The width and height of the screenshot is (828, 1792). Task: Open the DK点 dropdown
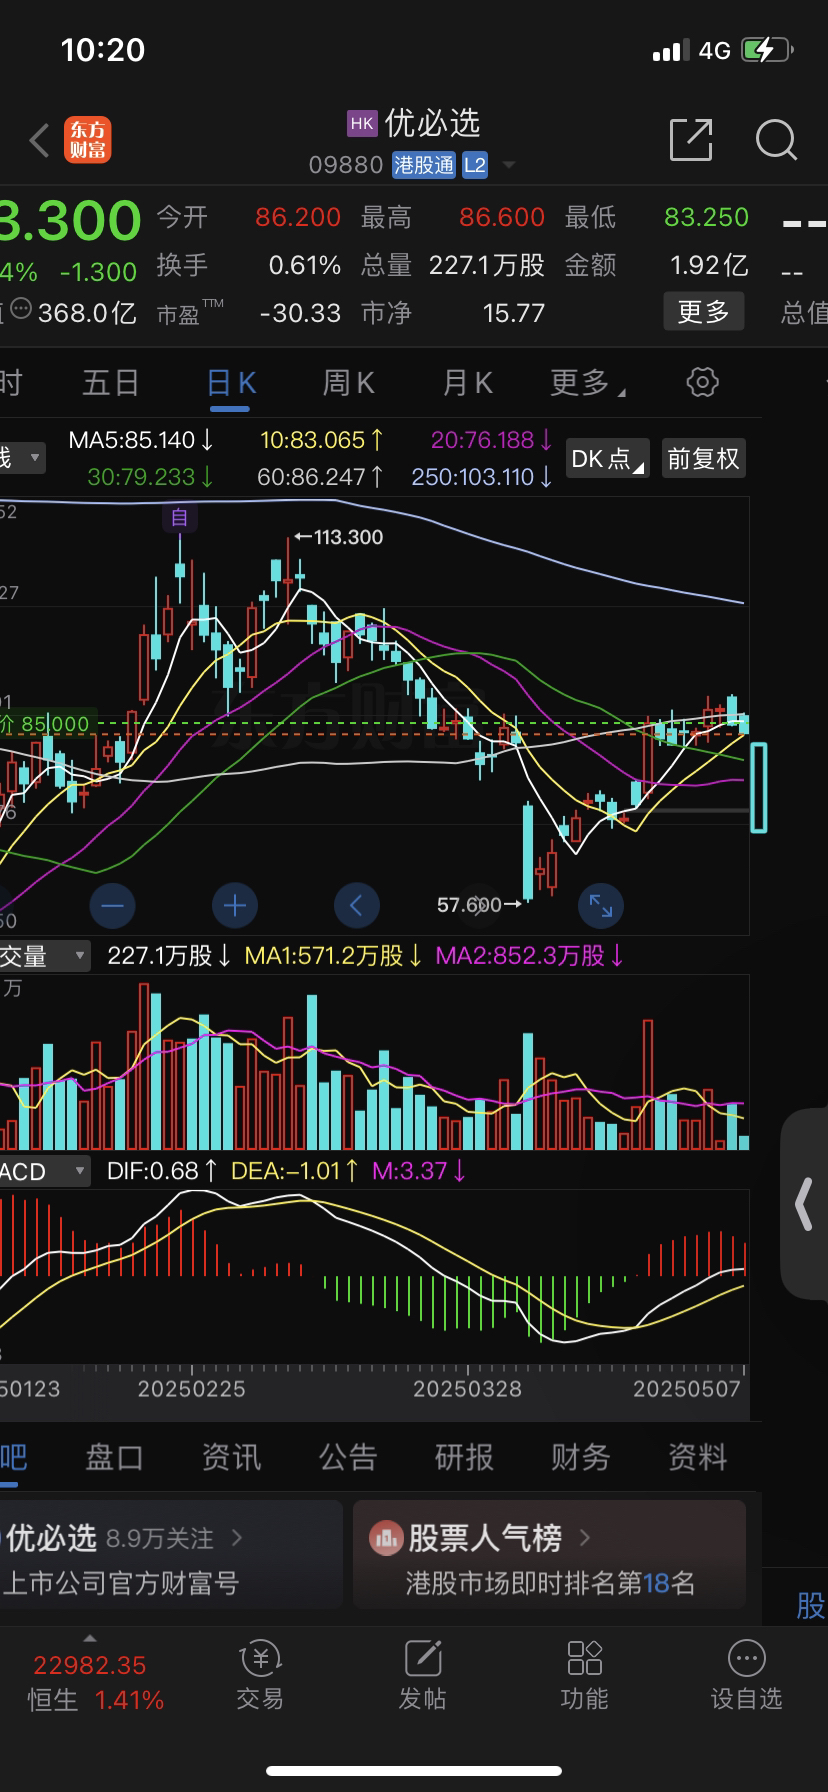608,458
